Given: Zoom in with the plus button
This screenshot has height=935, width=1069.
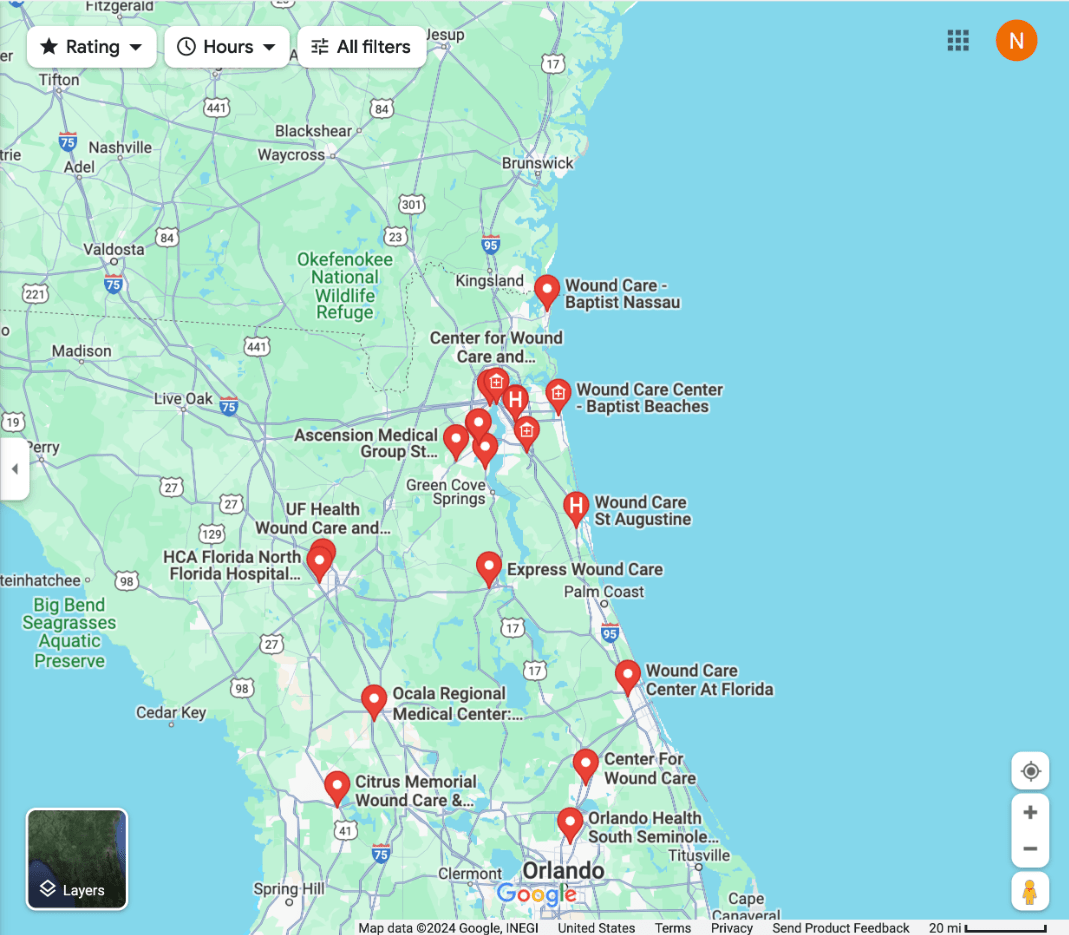Looking at the screenshot, I should point(1030,812).
